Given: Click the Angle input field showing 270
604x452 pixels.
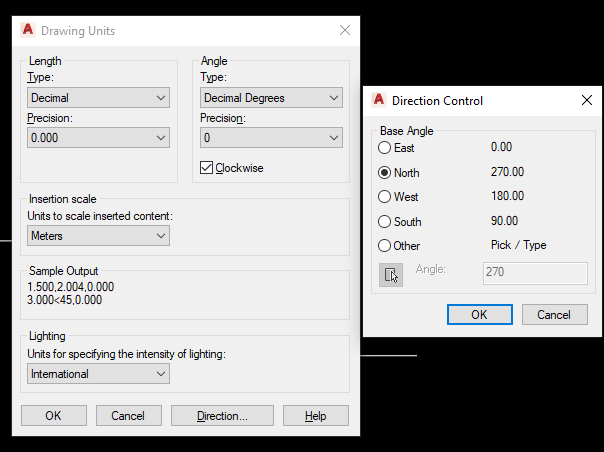Looking at the screenshot, I should 535,273.
